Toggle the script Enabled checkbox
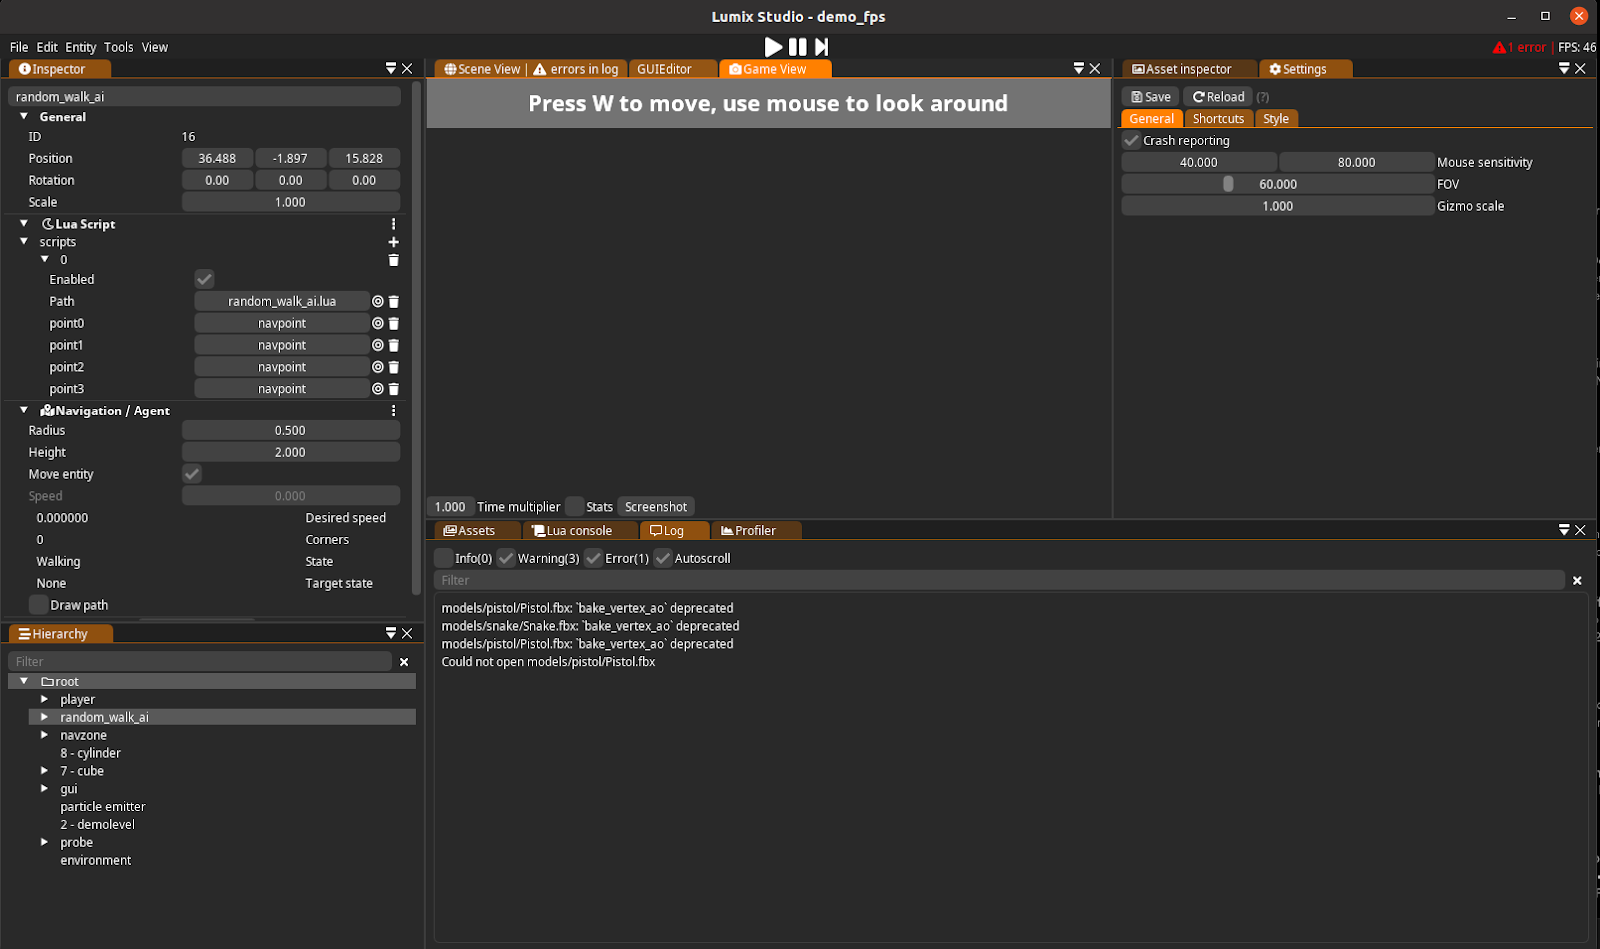1600x949 pixels. point(204,279)
